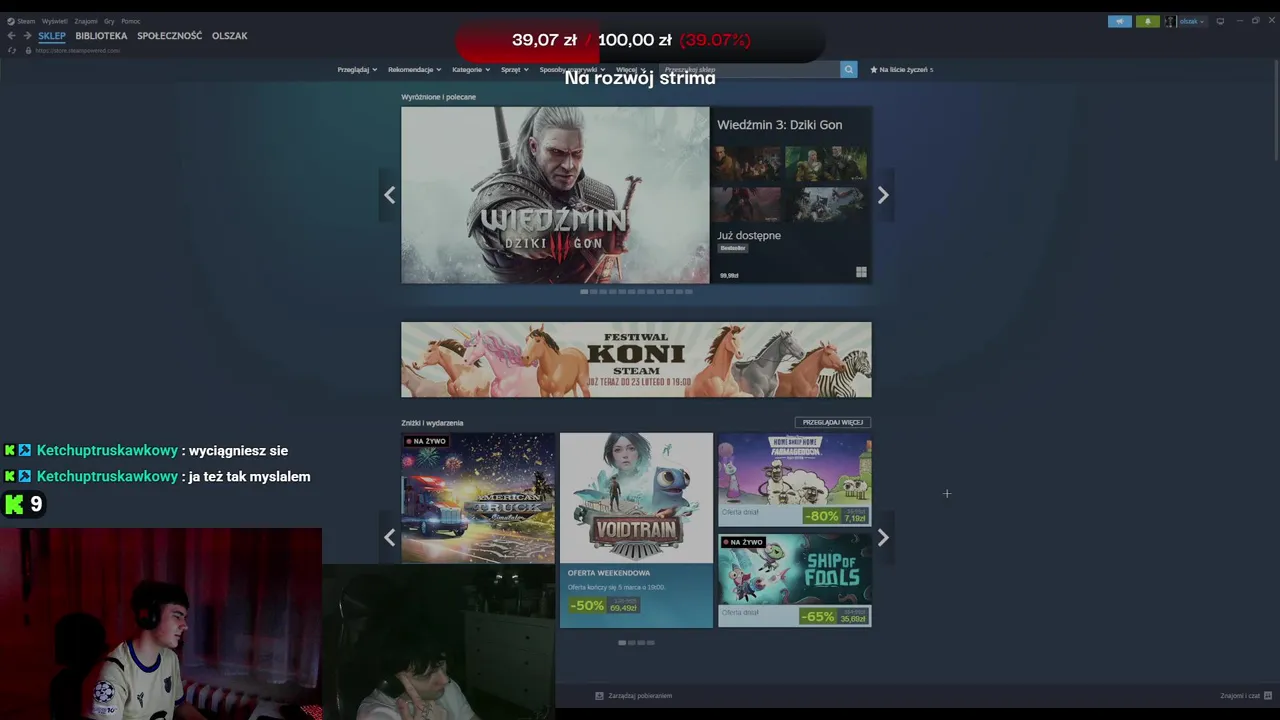Switch to the SPOŁECZNOŚĆ tab
The height and width of the screenshot is (720, 1280).
169,36
